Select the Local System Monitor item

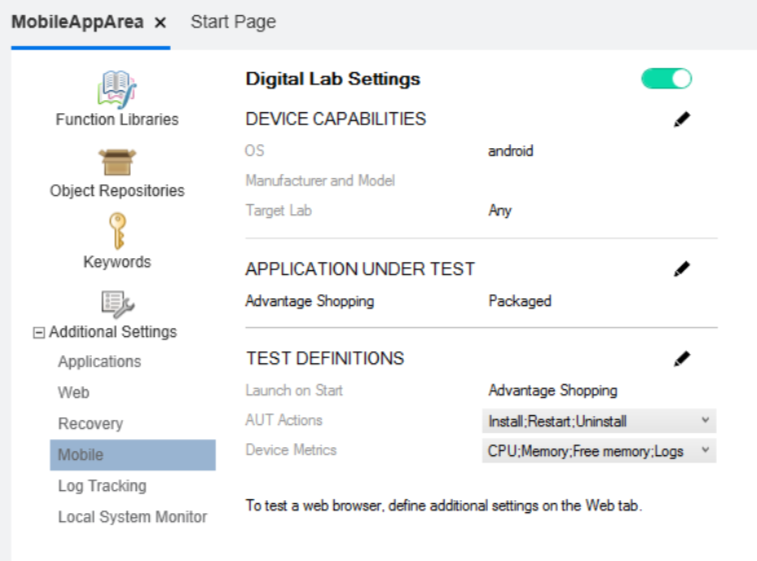click(x=132, y=517)
